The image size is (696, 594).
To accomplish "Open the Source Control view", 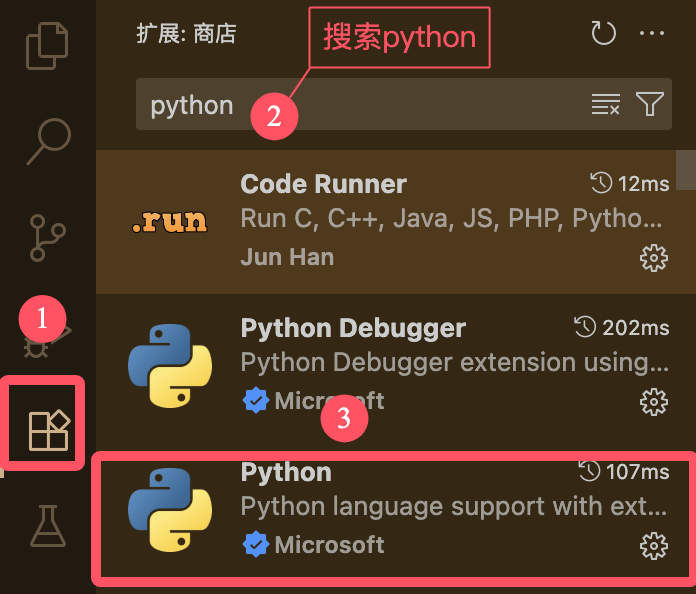I will pos(47,238).
